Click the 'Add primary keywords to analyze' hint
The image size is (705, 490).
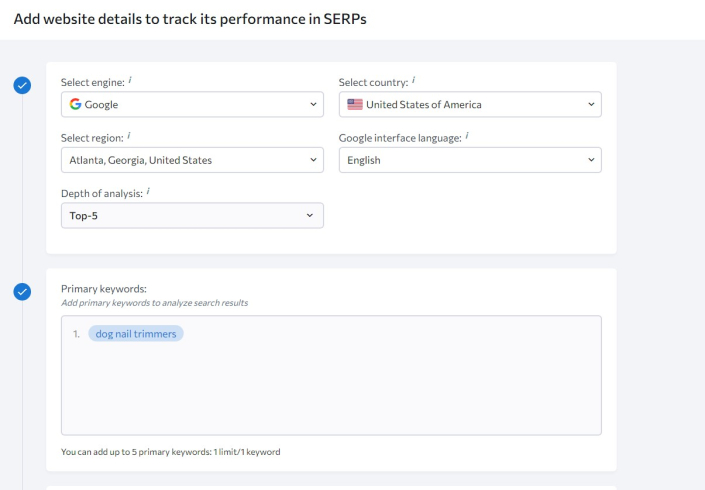[x=154, y=303]
